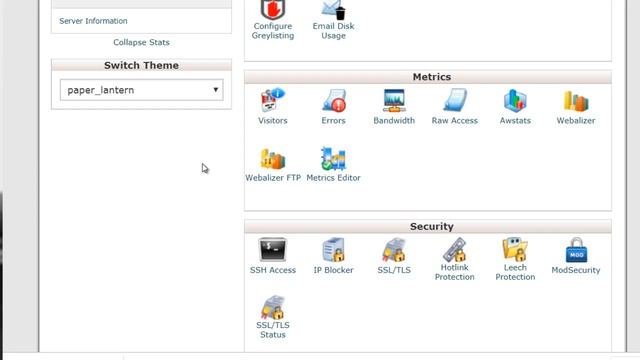The height and width of the screenshot is (360, 640).
Task: Open Email Disk Usage
Action: tap(333, 20)
